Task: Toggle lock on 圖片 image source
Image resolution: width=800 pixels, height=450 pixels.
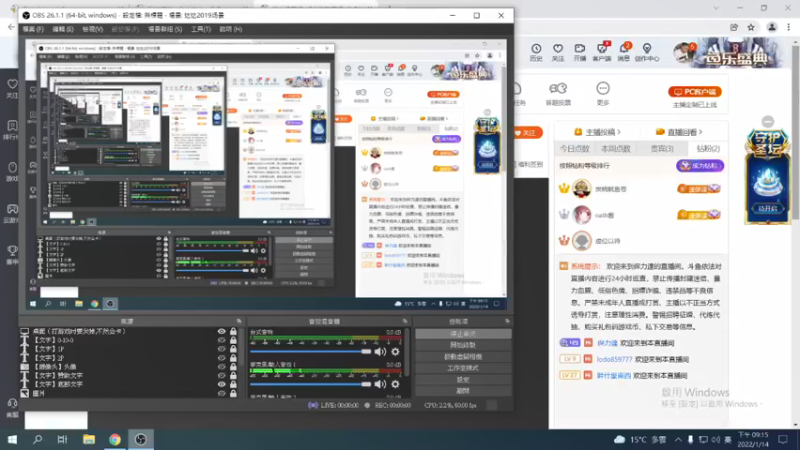Action: (x=233, y=393)
